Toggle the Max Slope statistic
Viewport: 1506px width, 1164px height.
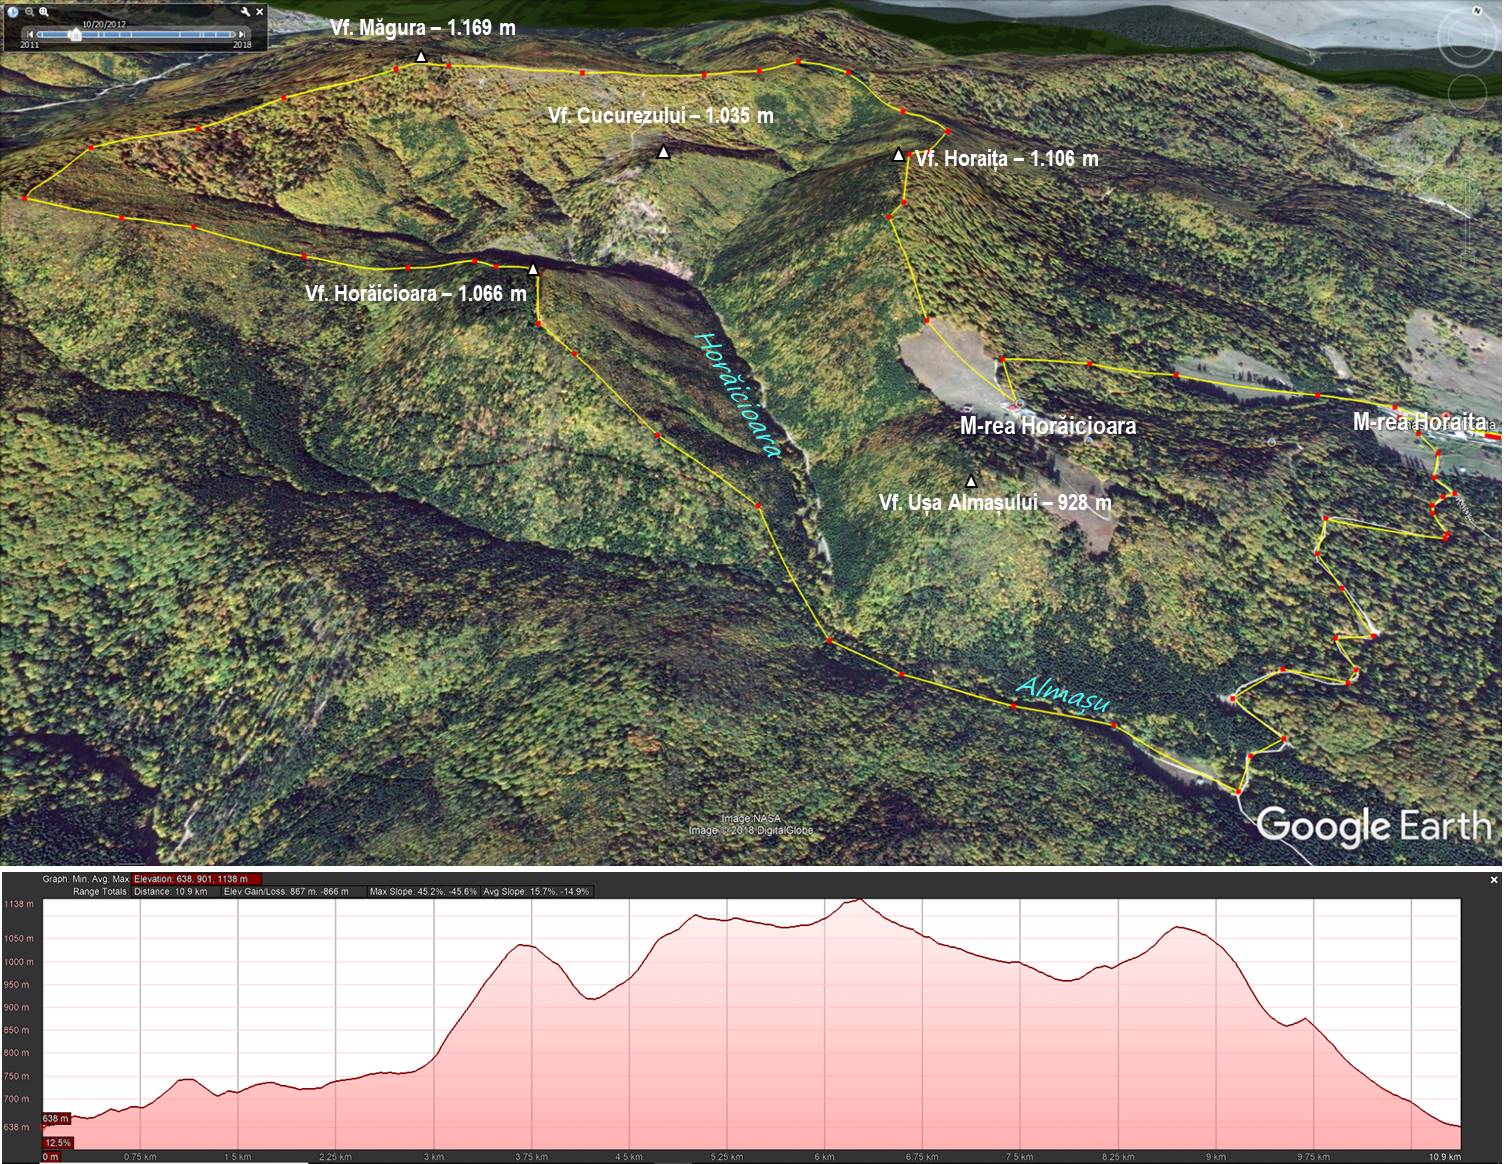422,891
